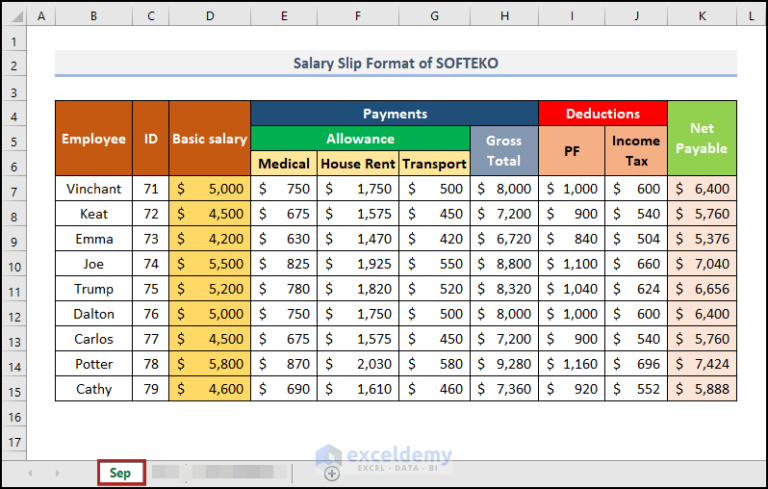The height and width of the screenshot is (489, 768).
Task: Select the cell with employee Cathy
Action: (94, 389)
